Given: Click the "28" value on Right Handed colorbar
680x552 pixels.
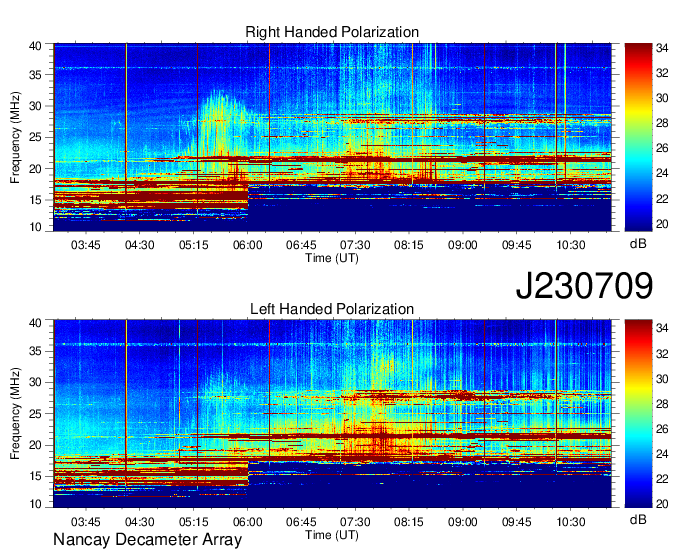Looking at the screenshot, I should [x=662, y=124].
